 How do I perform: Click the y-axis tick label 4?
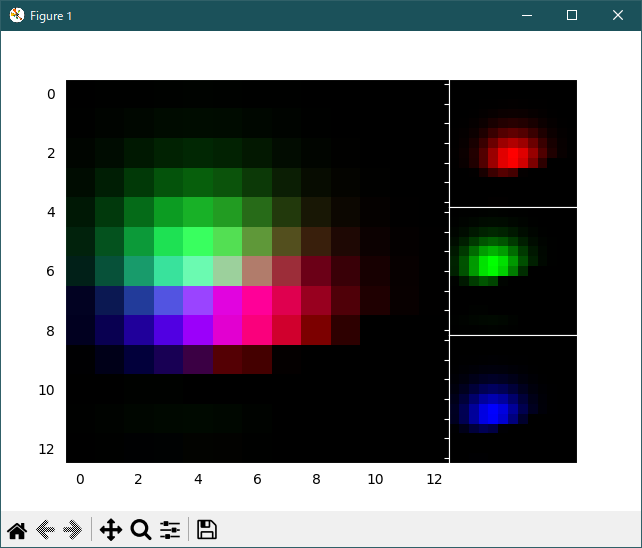point(51,212)
